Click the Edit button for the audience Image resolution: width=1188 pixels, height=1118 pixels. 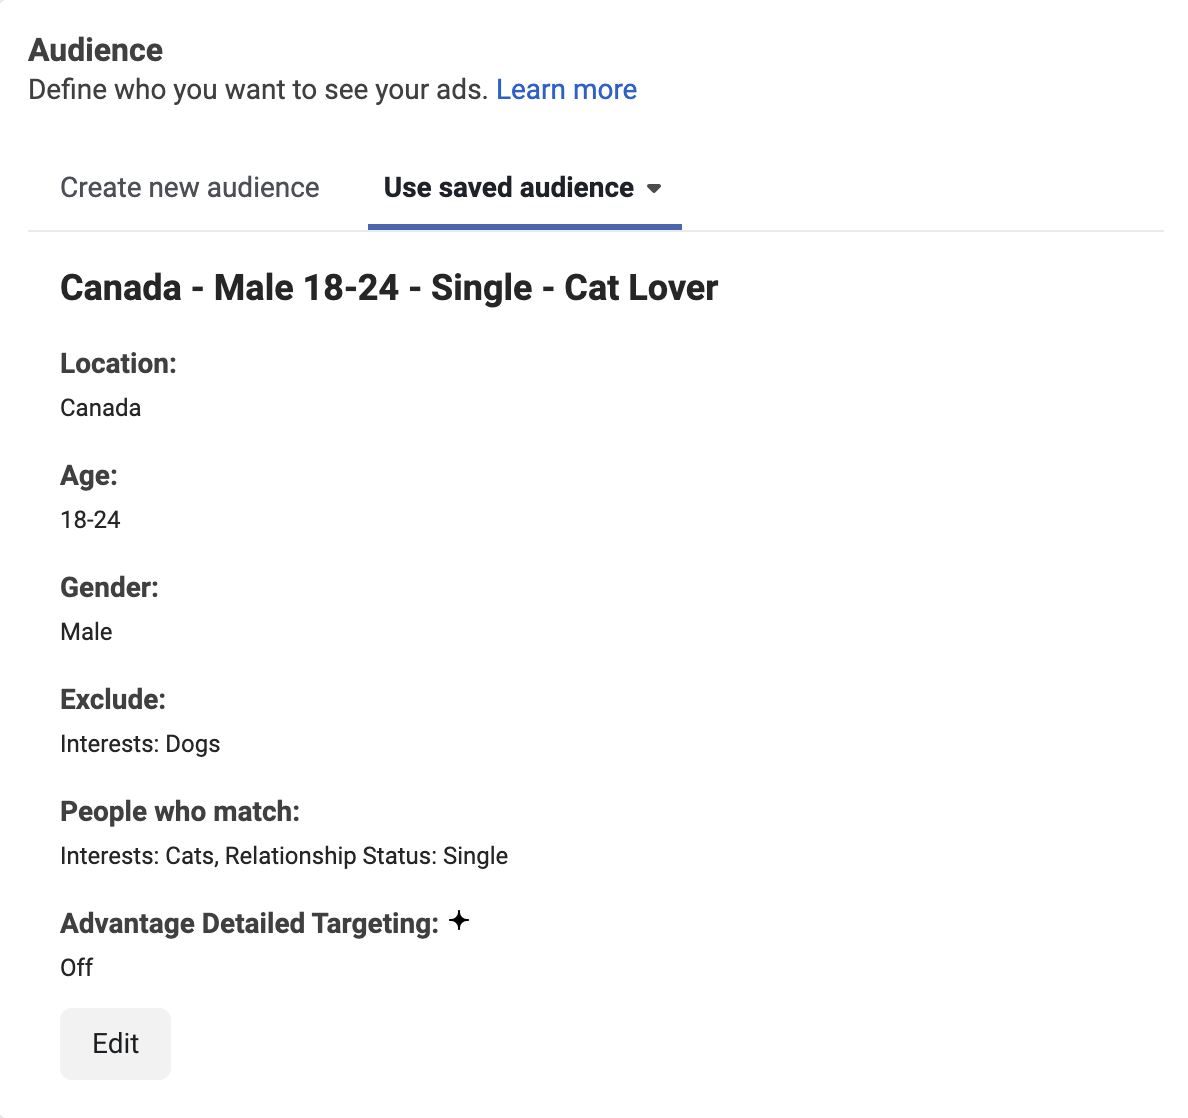click(115, 1043)
